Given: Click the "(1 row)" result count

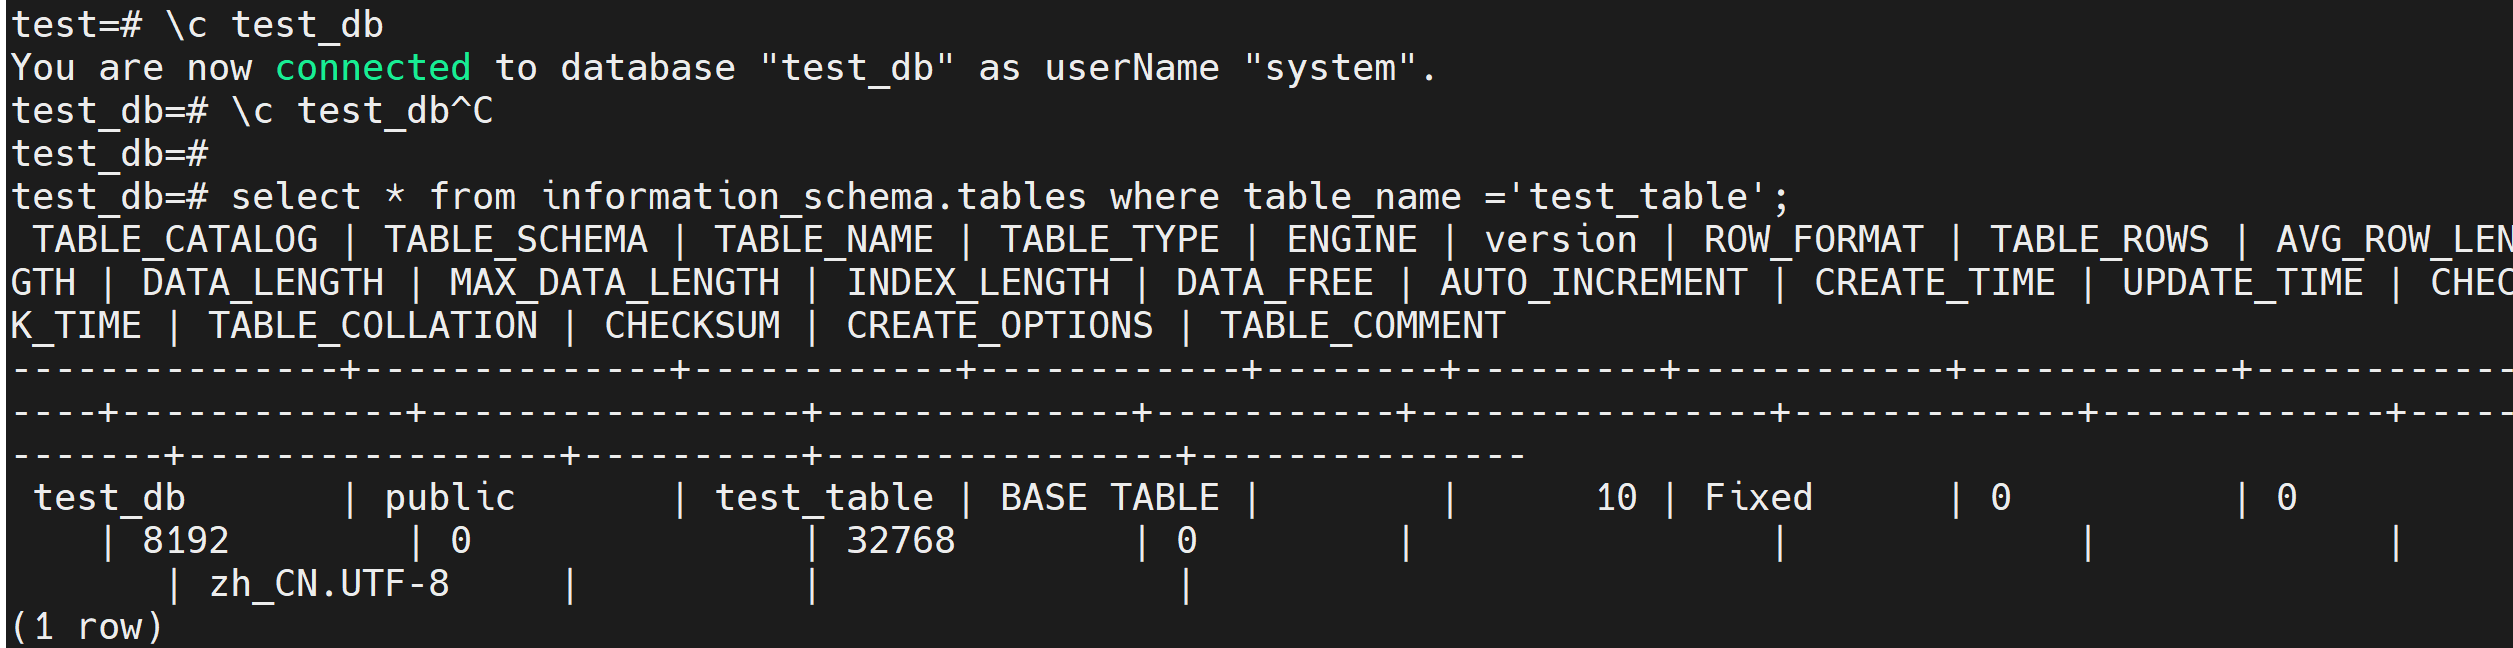Looking at the screenshot, I should [87, 627].
